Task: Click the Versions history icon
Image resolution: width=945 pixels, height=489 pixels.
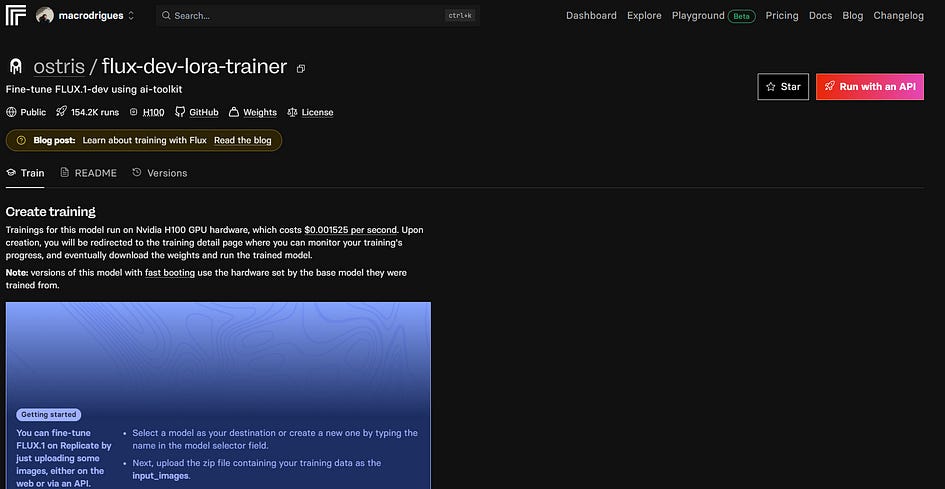Action: click(x=137, y=172)
